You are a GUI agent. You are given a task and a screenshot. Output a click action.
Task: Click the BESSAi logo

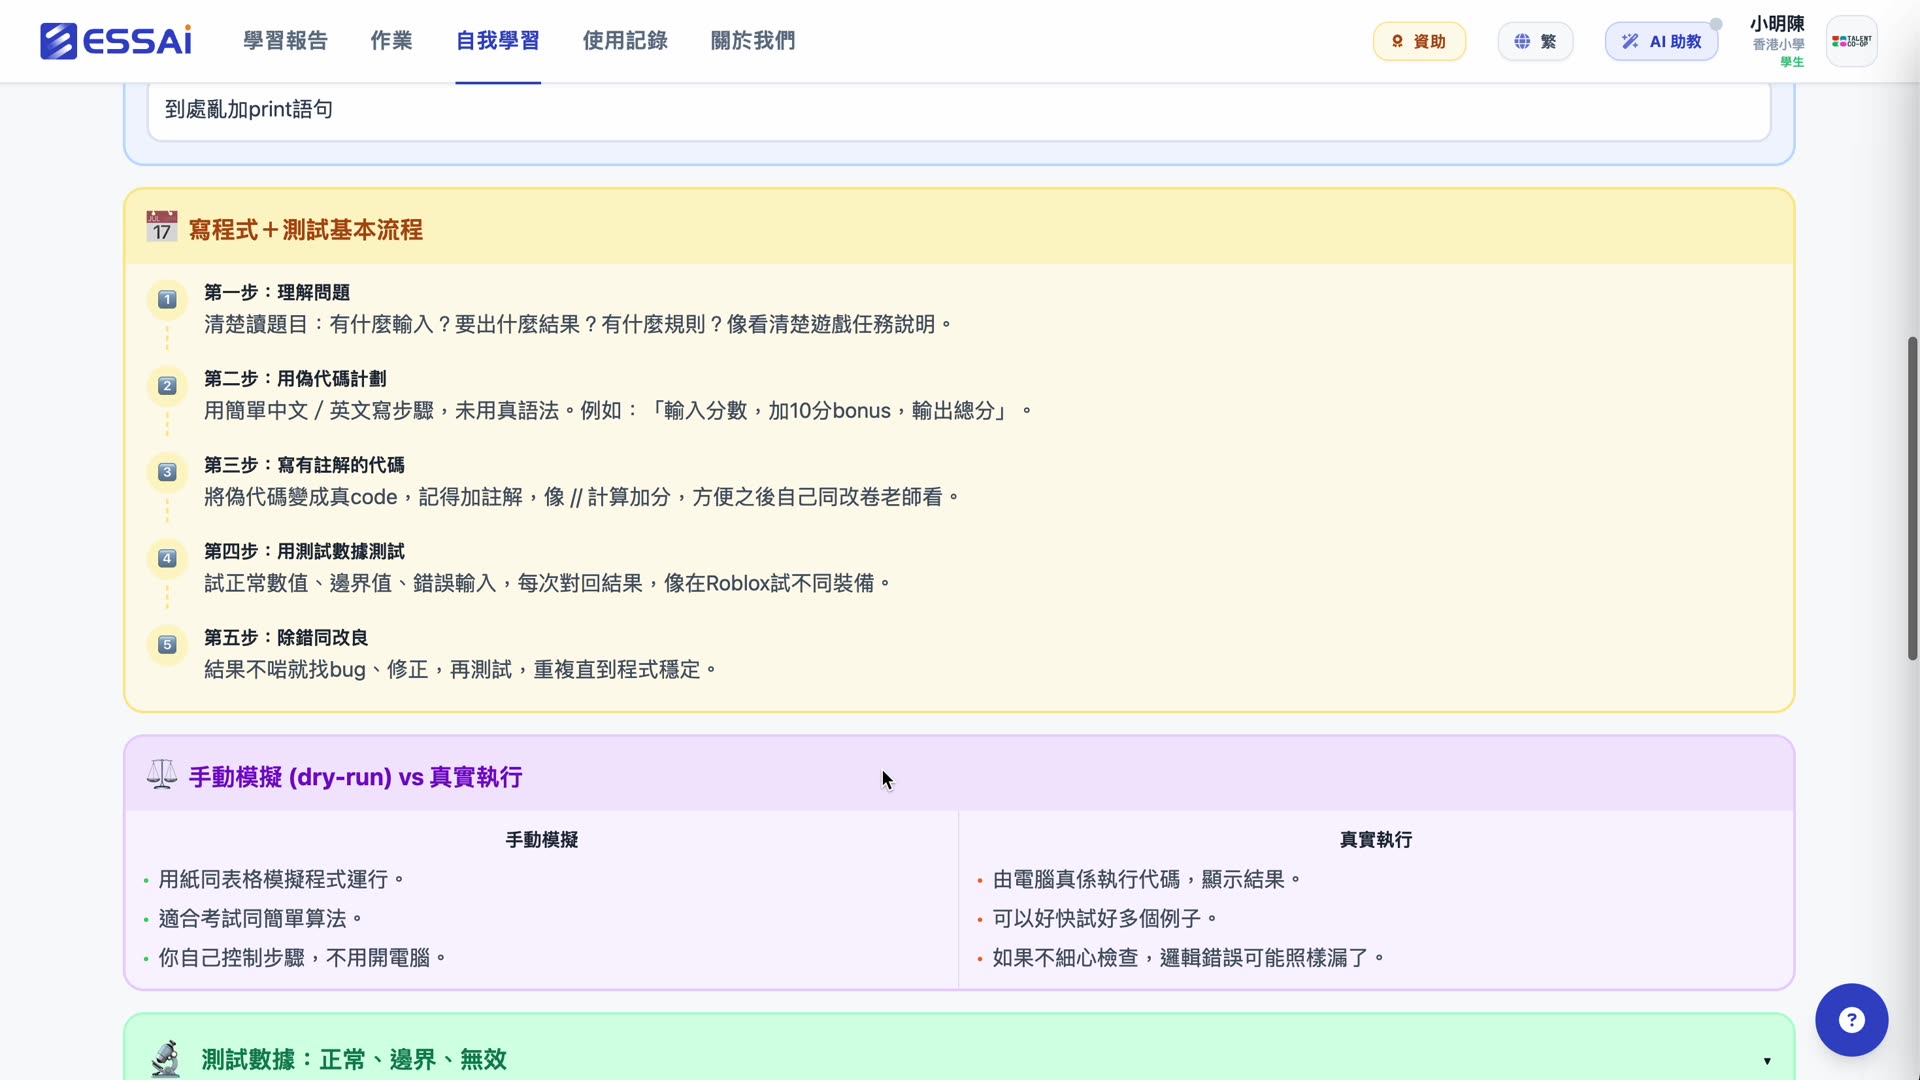coord(116,41)
